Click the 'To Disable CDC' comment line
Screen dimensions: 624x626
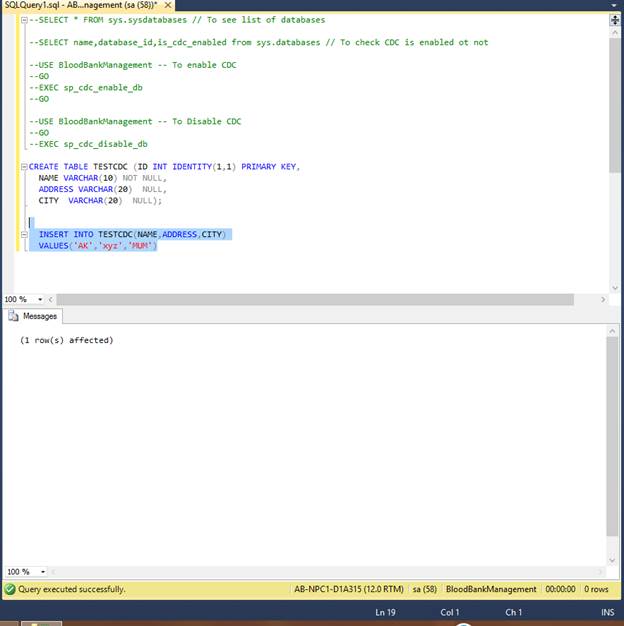(x=135, y=121)
